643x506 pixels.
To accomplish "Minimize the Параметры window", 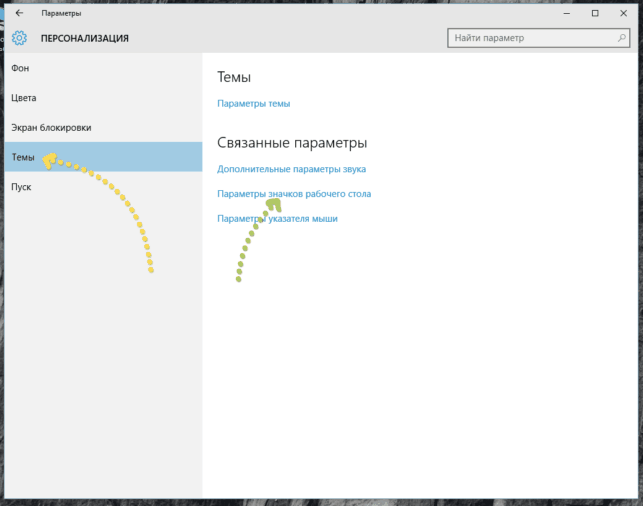I will tap(567, 14).
